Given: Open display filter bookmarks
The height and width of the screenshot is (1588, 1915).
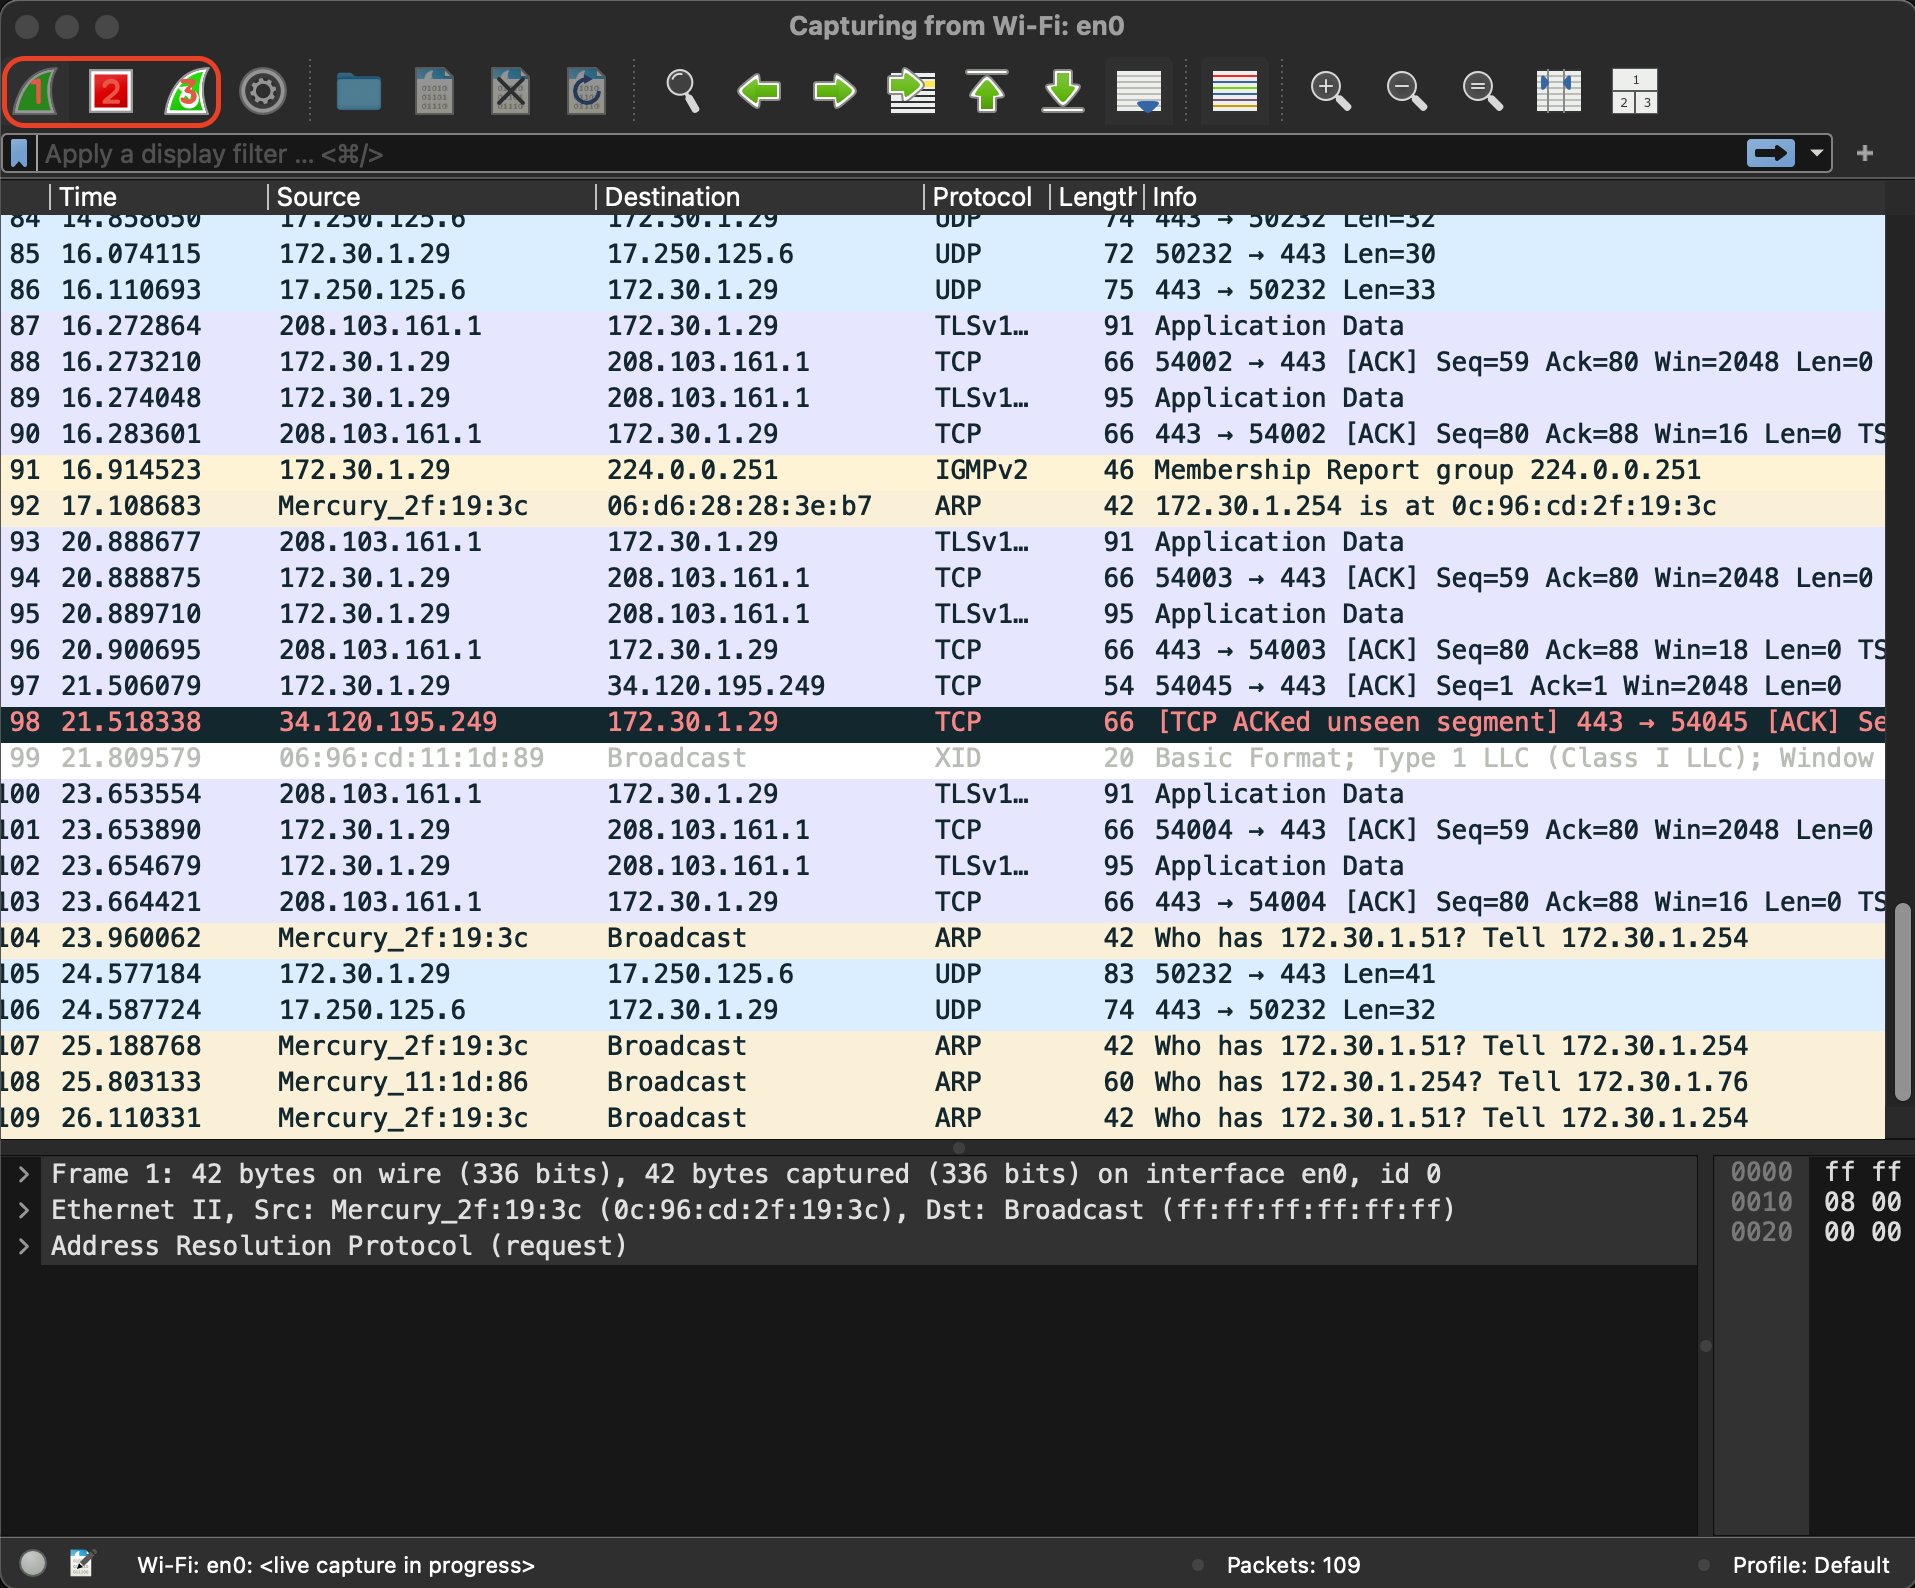Looking at the screenshot, I should tap(19, 154).
